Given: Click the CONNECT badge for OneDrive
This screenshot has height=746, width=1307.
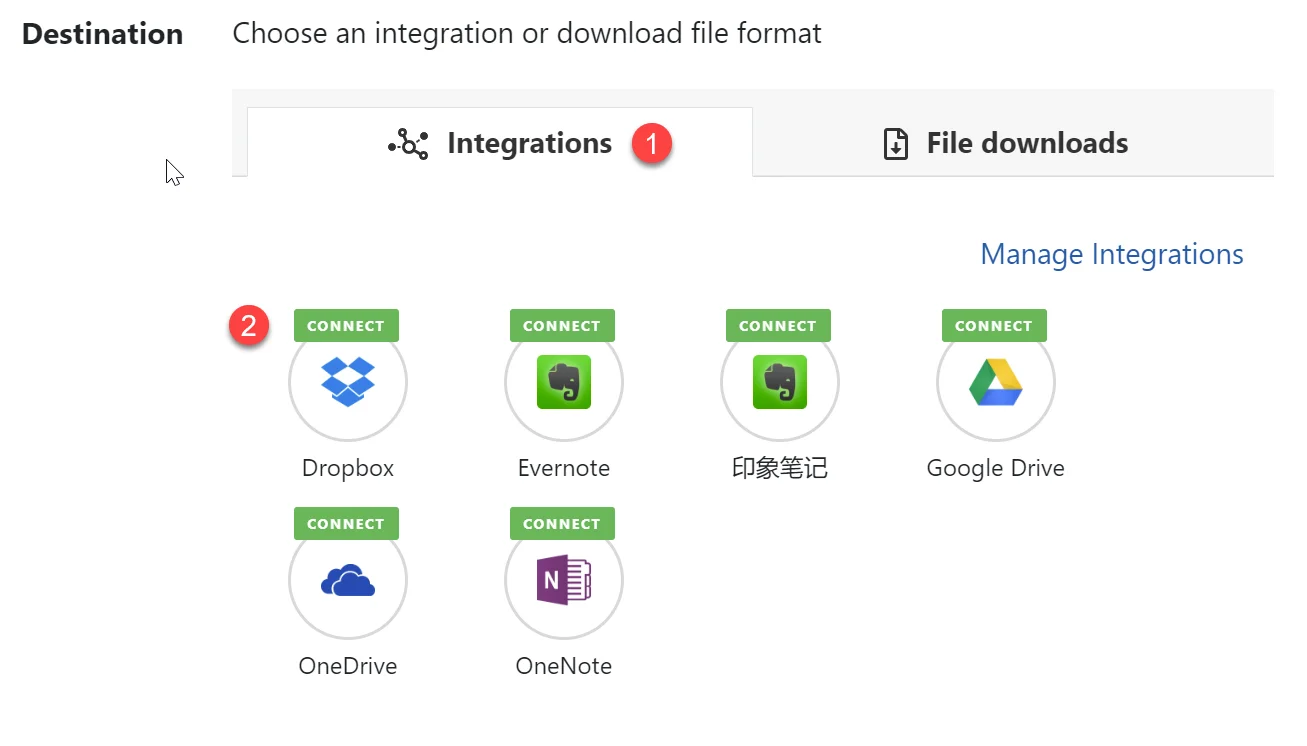Looking at the screenshot, I should tap(346, 524).
